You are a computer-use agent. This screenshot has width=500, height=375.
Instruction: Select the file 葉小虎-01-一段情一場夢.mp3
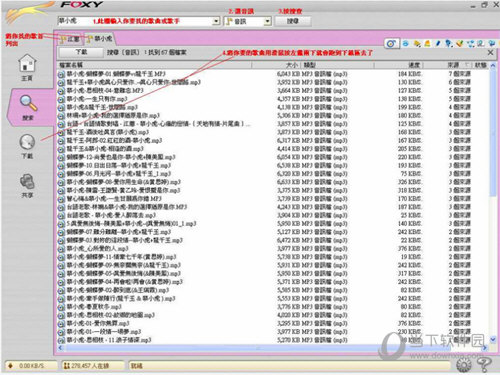pyautogui.click(x=104, y=332)
